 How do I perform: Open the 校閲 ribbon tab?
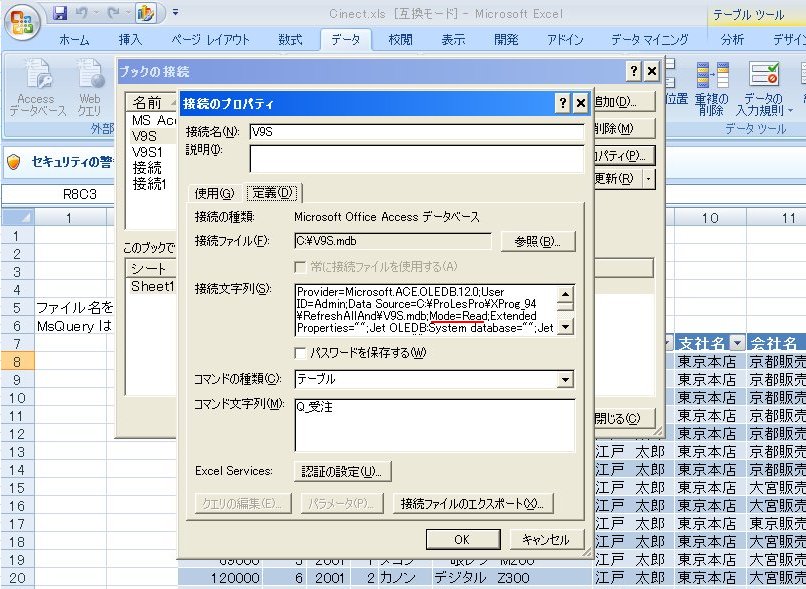(400, 40)
